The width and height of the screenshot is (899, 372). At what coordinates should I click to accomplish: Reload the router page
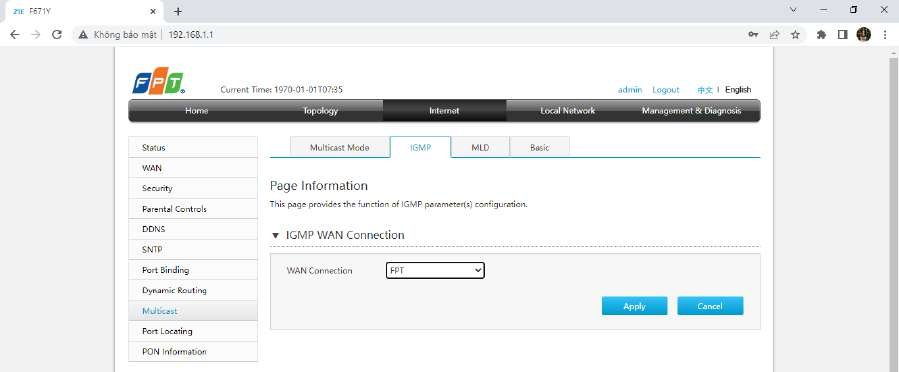[56, 34]
